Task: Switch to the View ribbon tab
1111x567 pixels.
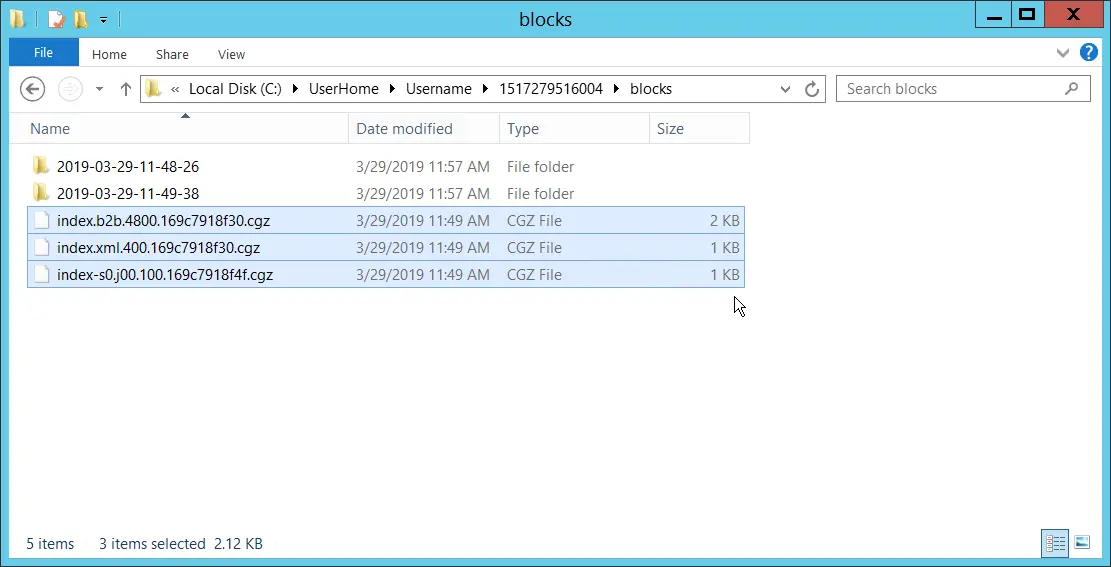Action: (231, 54)
